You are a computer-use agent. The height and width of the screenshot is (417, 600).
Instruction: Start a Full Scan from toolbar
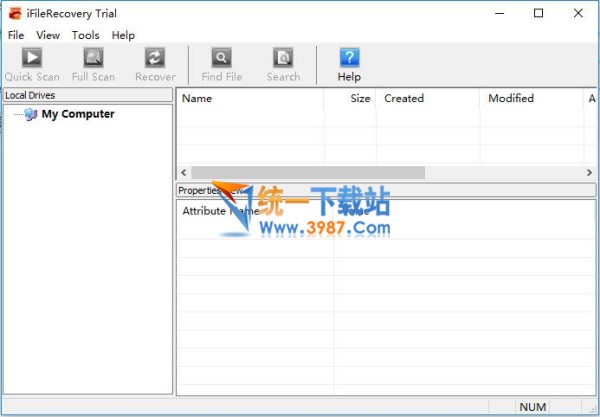pyautogui.click(x=93, y=58)
